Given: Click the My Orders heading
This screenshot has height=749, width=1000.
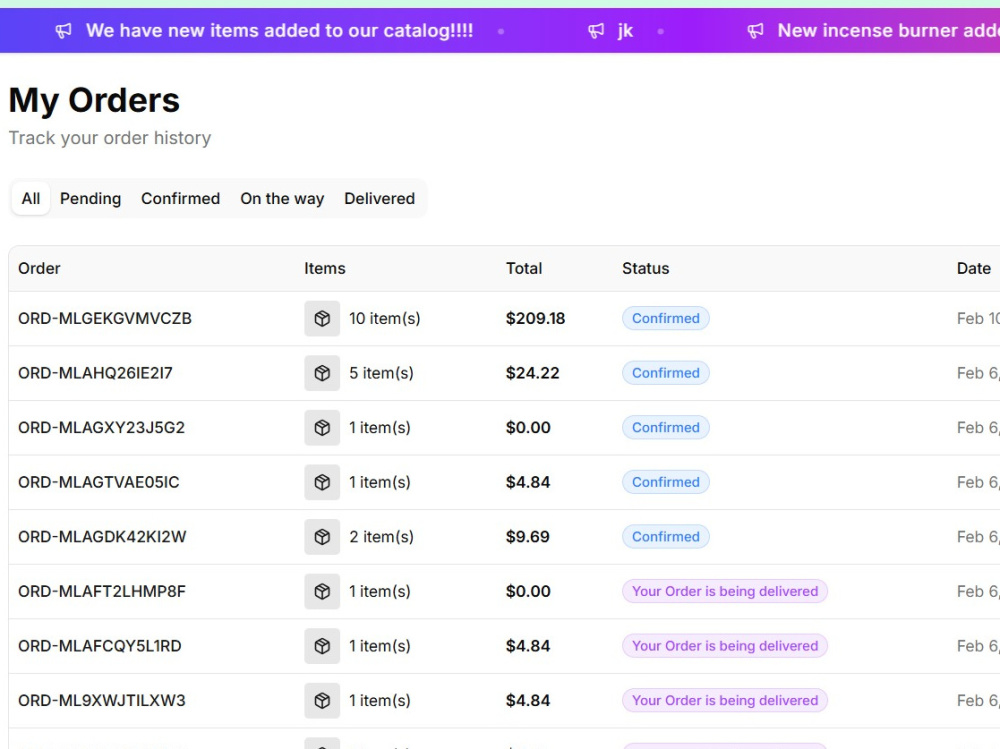Looking at the screenshot, I should point(94,100).
